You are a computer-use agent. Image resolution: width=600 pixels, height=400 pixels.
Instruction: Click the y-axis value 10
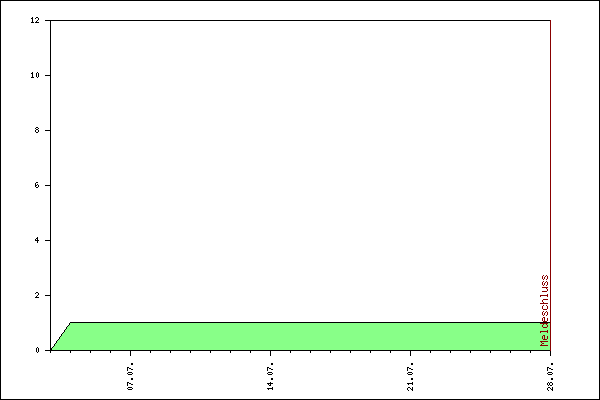pyautogui.click(x=35, y=75)
